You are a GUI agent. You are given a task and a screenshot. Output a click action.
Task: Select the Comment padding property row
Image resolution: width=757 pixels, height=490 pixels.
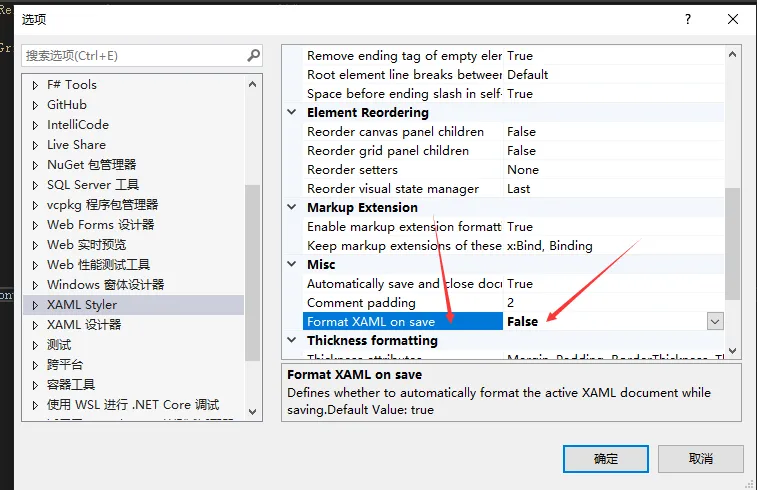(x=361, y=303)
